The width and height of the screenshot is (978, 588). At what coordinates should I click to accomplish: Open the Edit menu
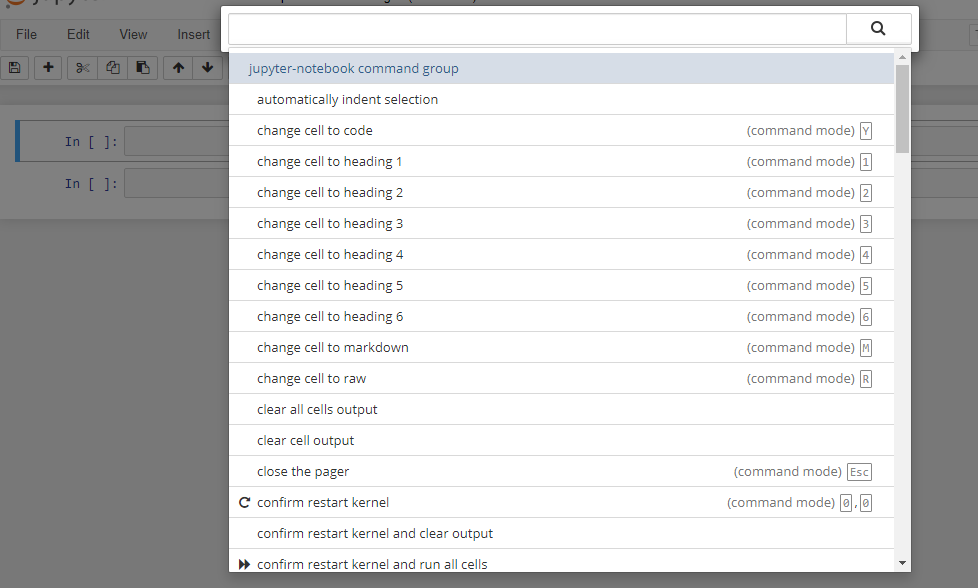point(78,34)
